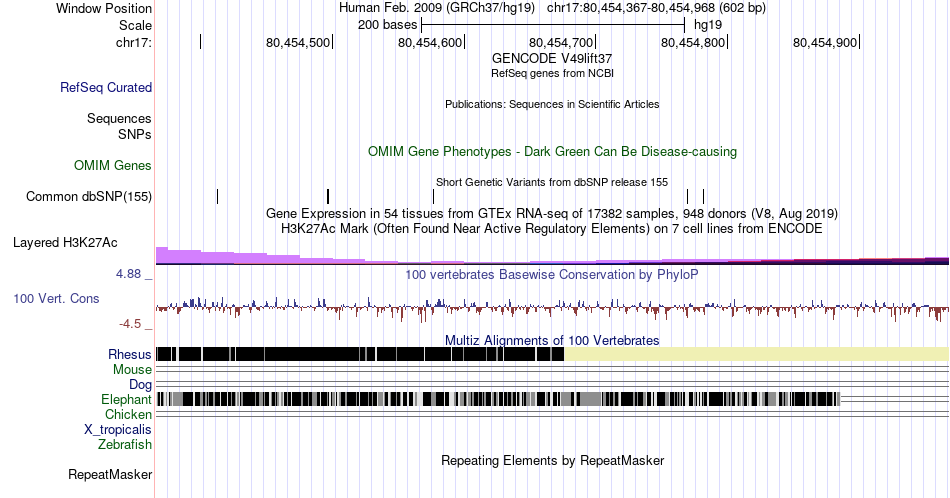The width and height of the screenshot is (950, 498).
Task: Open the OMIM Genes track label
Action: click(x=113, y=165)
